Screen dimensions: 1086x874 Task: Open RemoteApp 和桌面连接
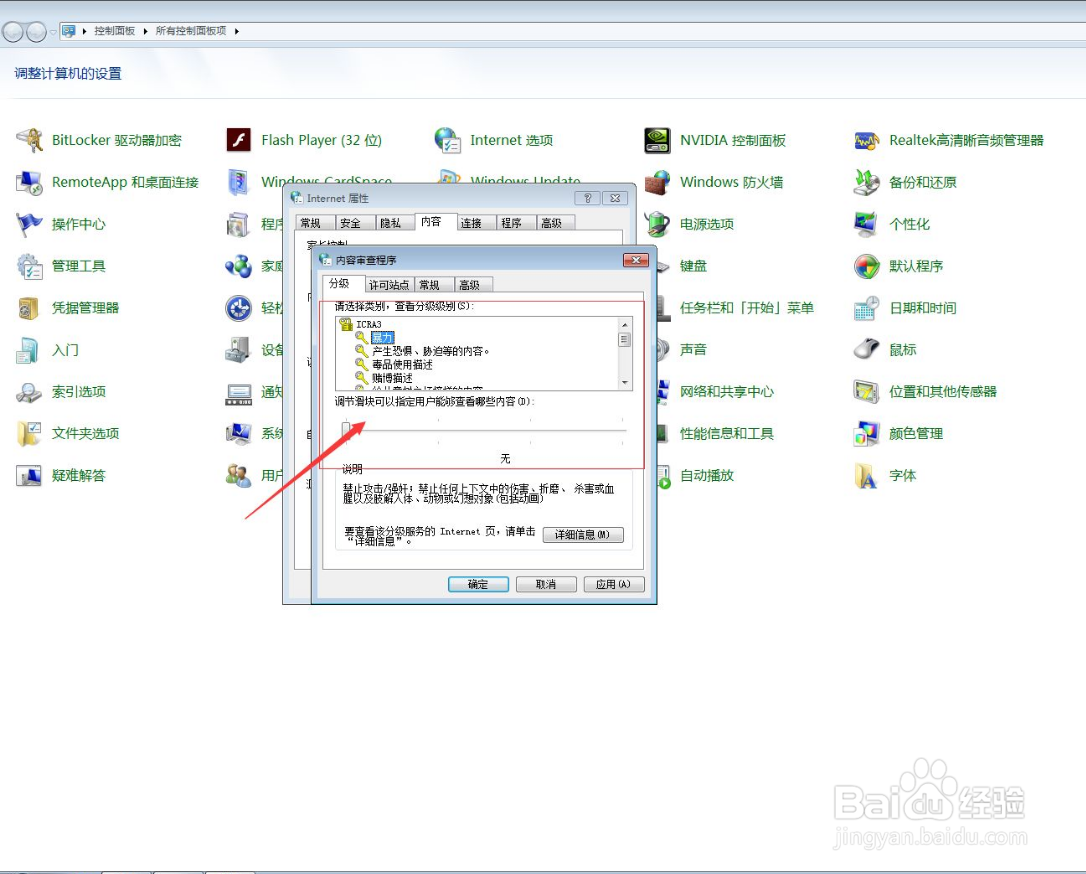click(107, 182)
